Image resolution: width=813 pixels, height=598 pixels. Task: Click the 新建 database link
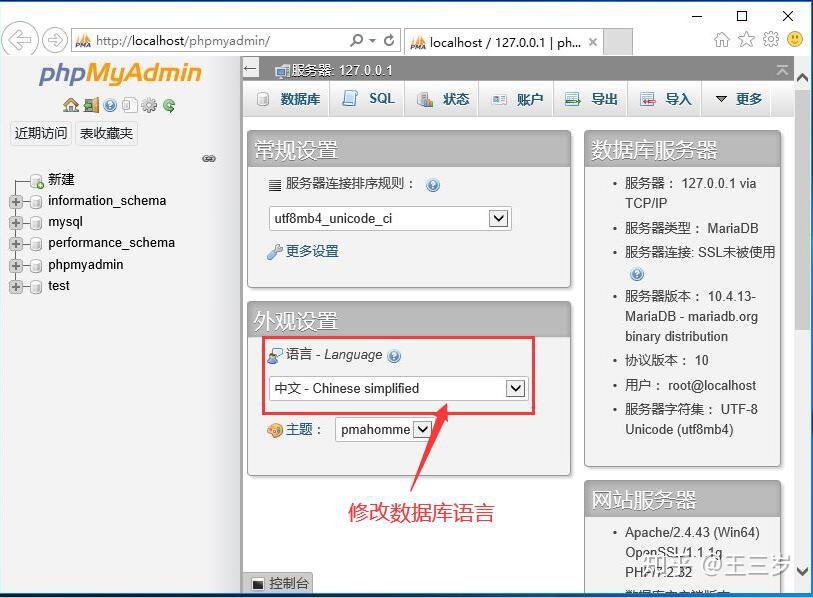61,179
